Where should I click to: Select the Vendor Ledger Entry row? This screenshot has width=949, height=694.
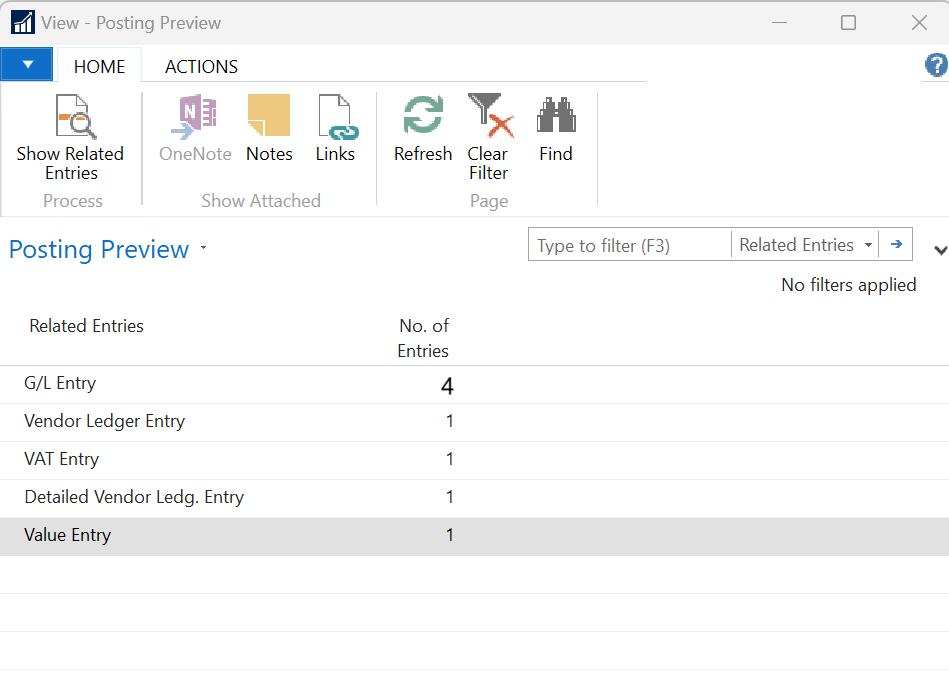[x=104, y=422]
